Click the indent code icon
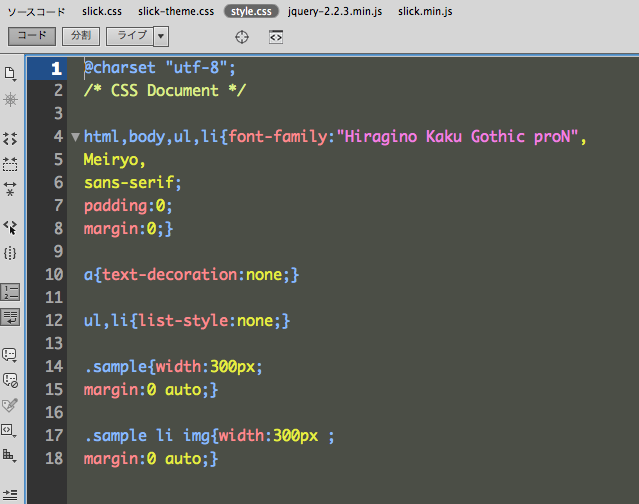 click(10, 494)
